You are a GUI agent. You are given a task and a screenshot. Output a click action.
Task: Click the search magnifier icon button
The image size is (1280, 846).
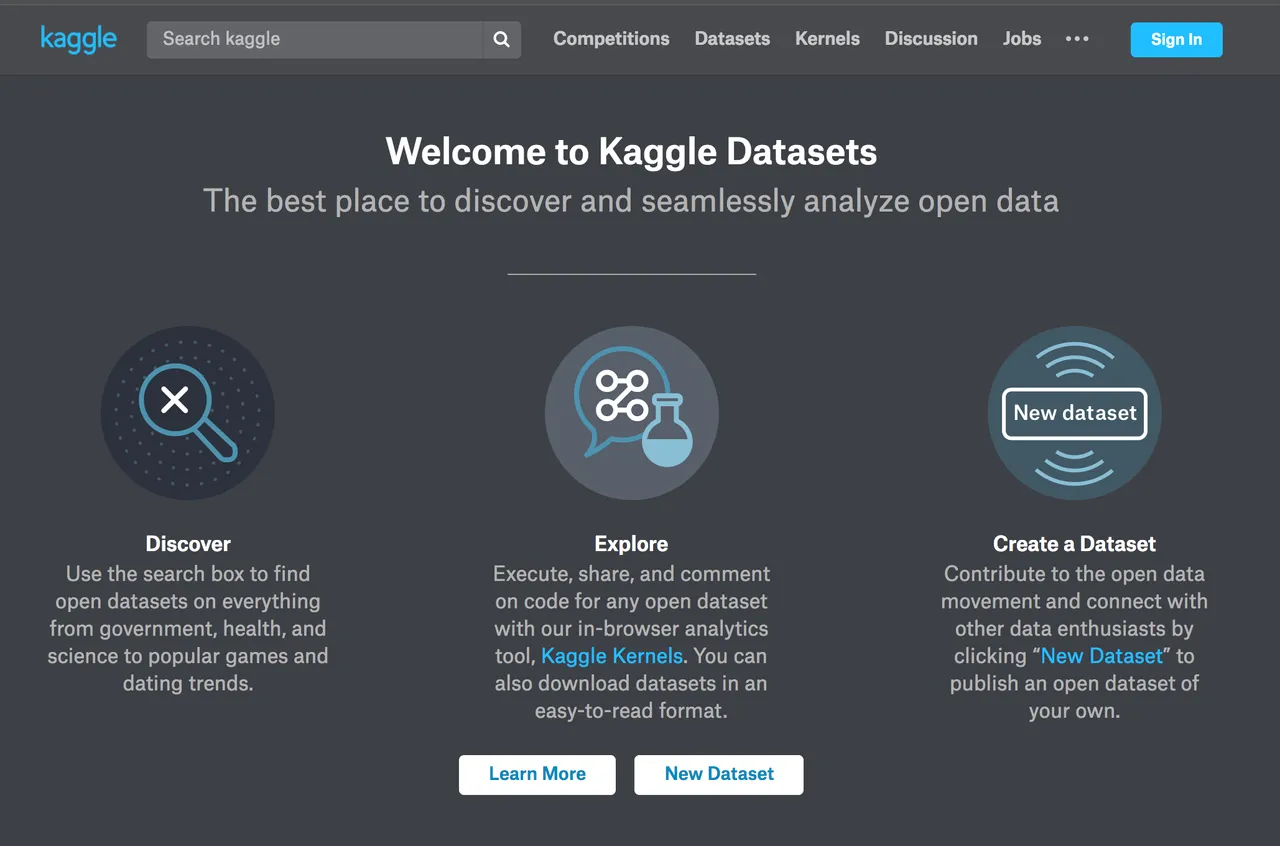[502, 39]
